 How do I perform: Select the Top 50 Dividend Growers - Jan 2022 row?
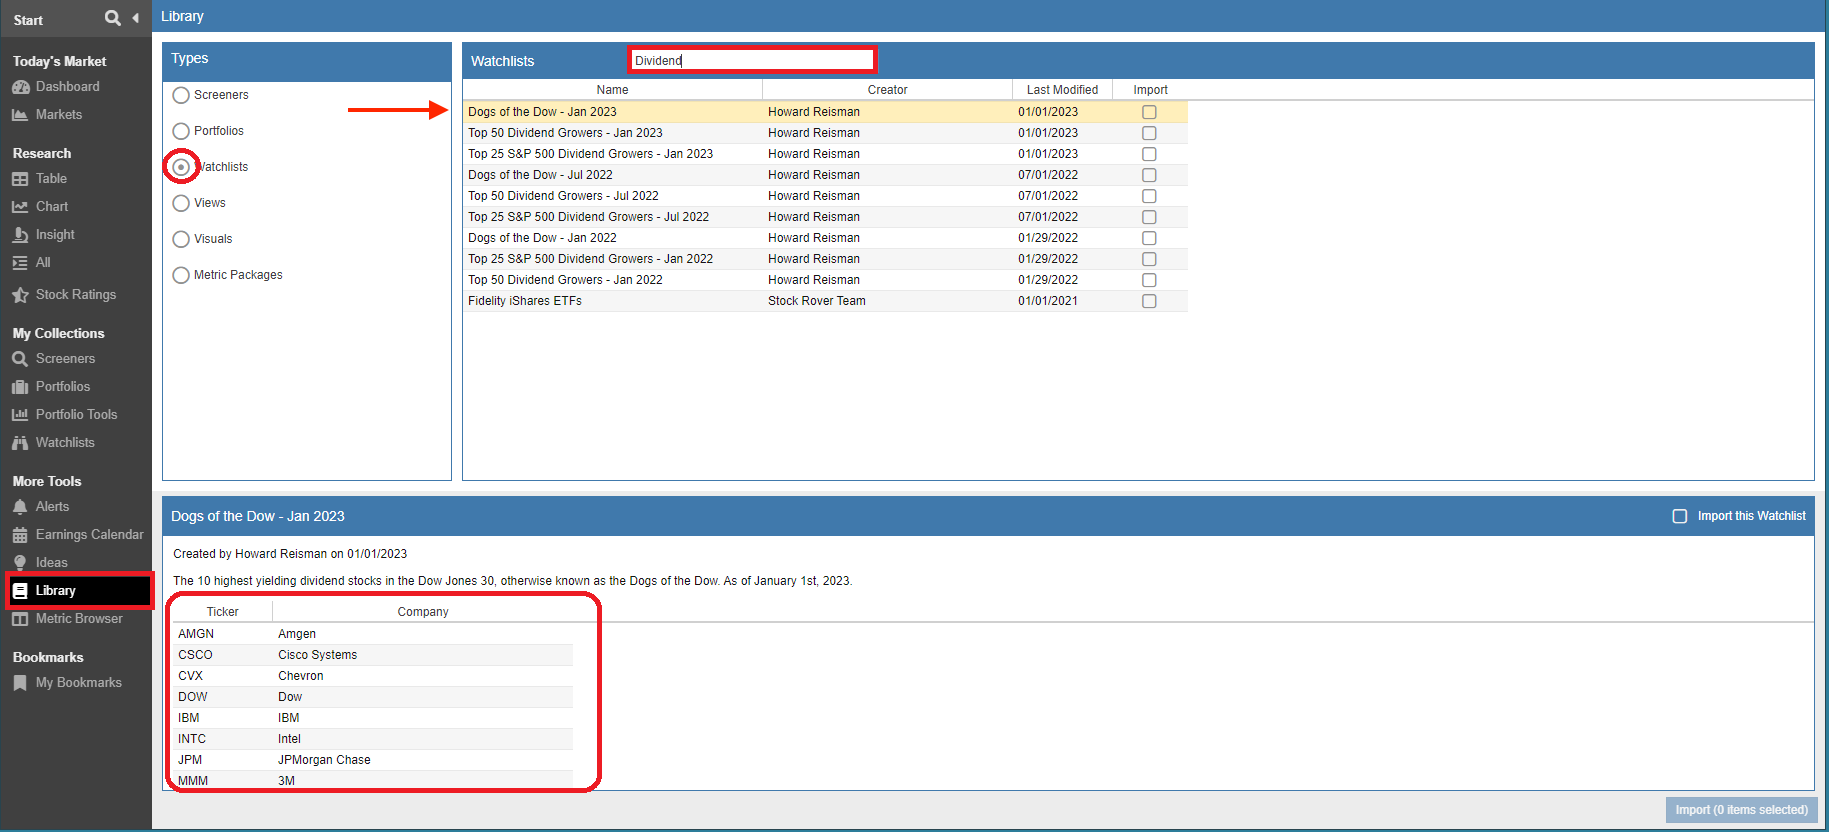(825, 280)
